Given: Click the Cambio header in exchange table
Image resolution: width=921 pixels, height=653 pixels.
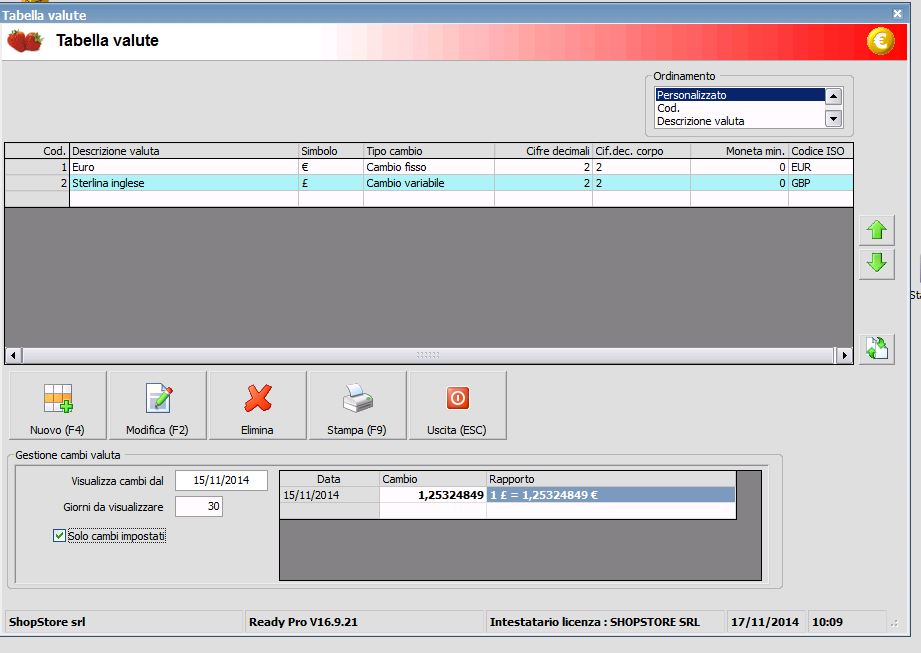Looking at the screenshot, I should (433, 479).
